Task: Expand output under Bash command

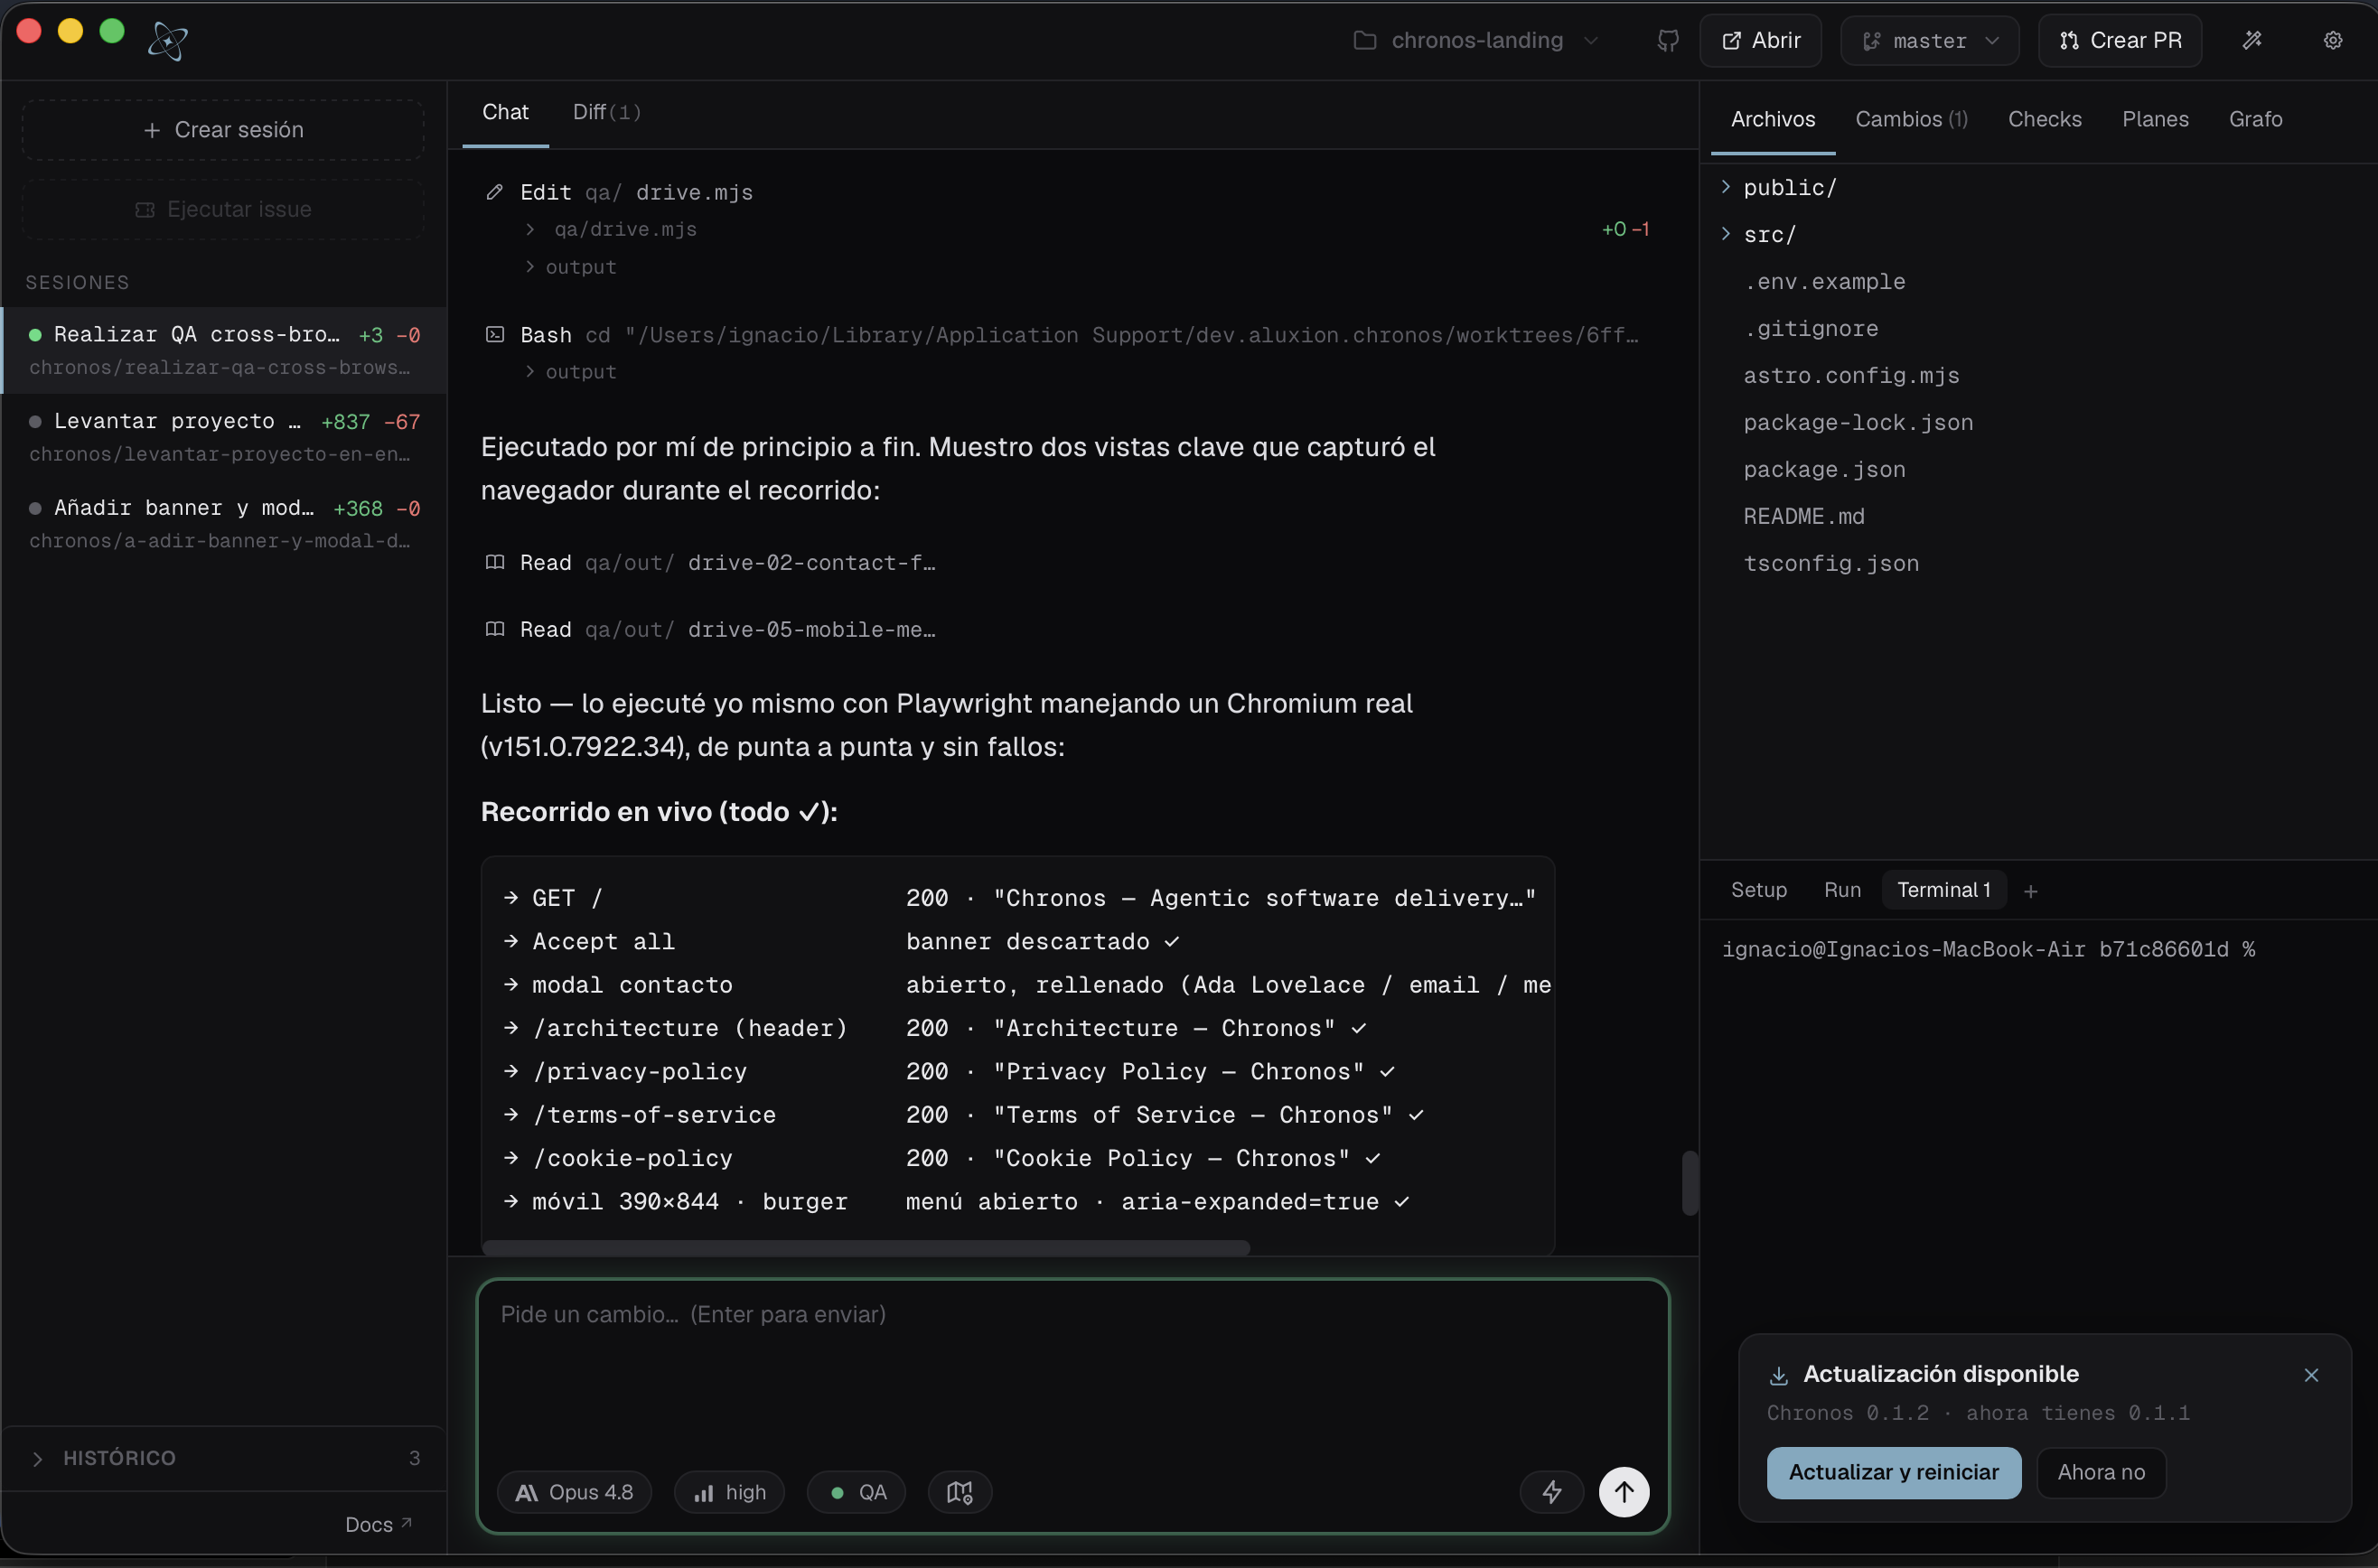Action: click(x=570, y=372)
